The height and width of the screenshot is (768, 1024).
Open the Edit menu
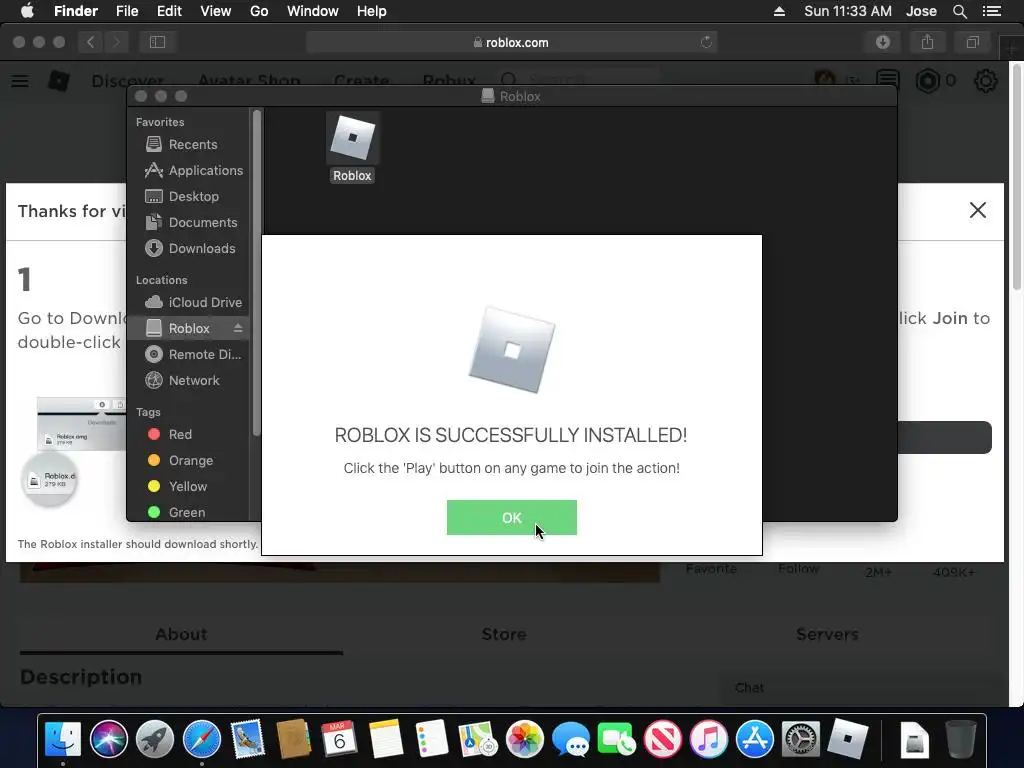[x=169, y=11]
